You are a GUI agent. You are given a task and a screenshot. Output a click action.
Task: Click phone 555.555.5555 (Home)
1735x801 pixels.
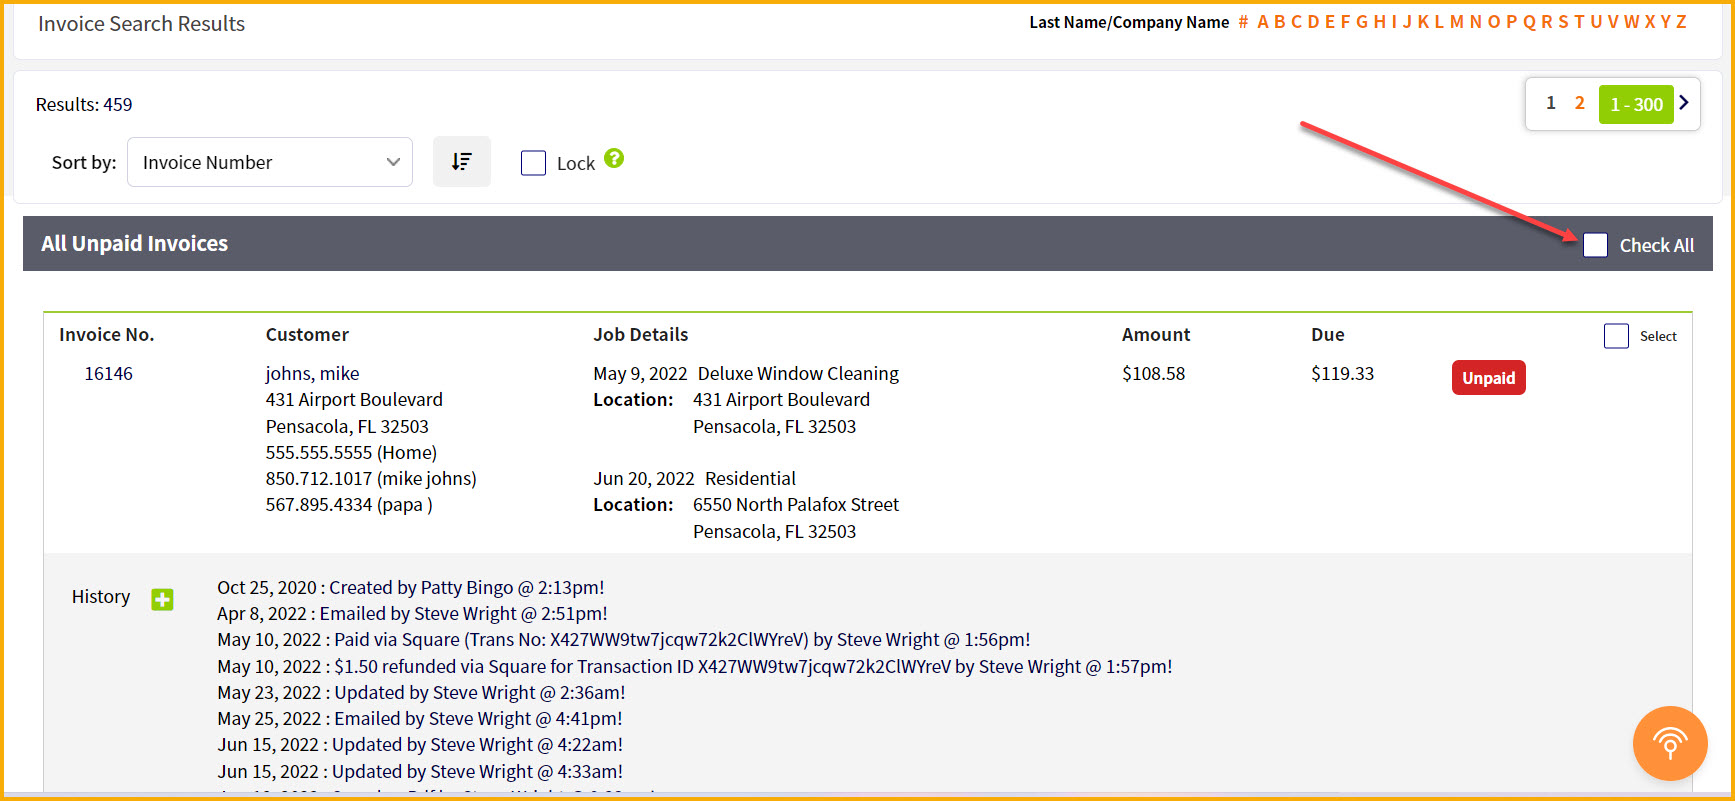351,452
